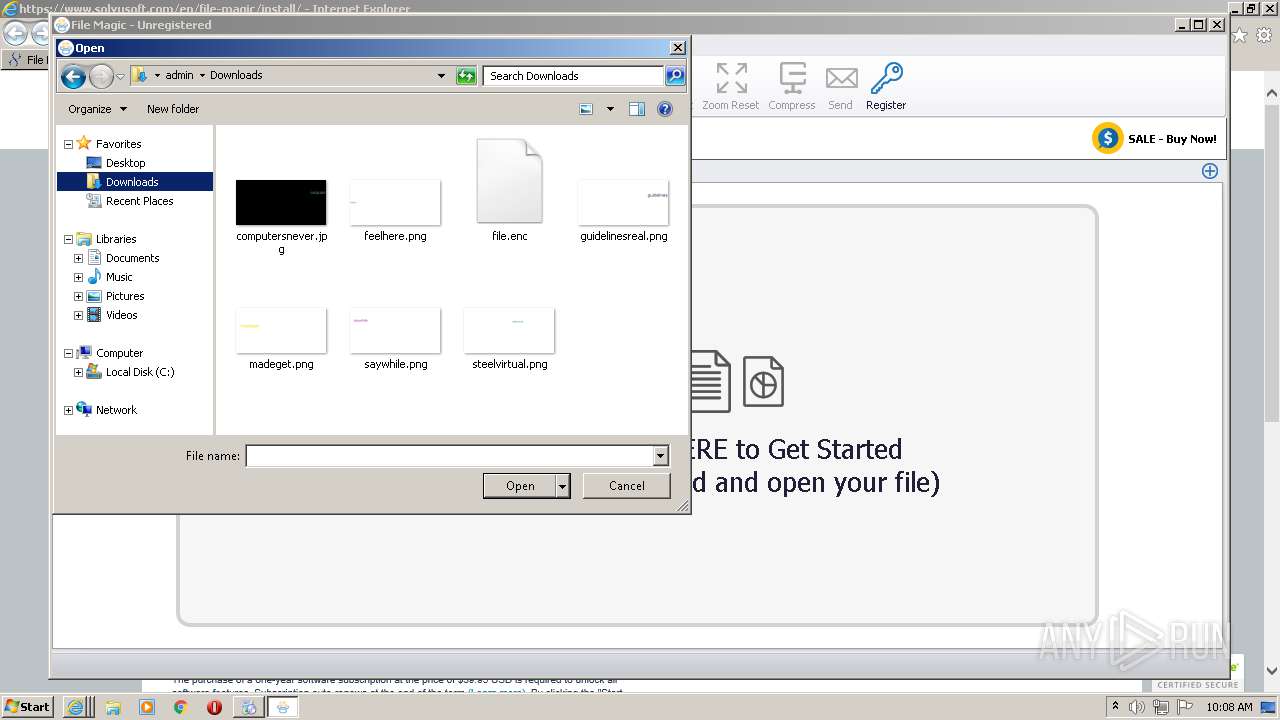This screenshot has width=1280, height=720.
Task: Expand Local Disk (C:)
Action: (x=78, y=372)
